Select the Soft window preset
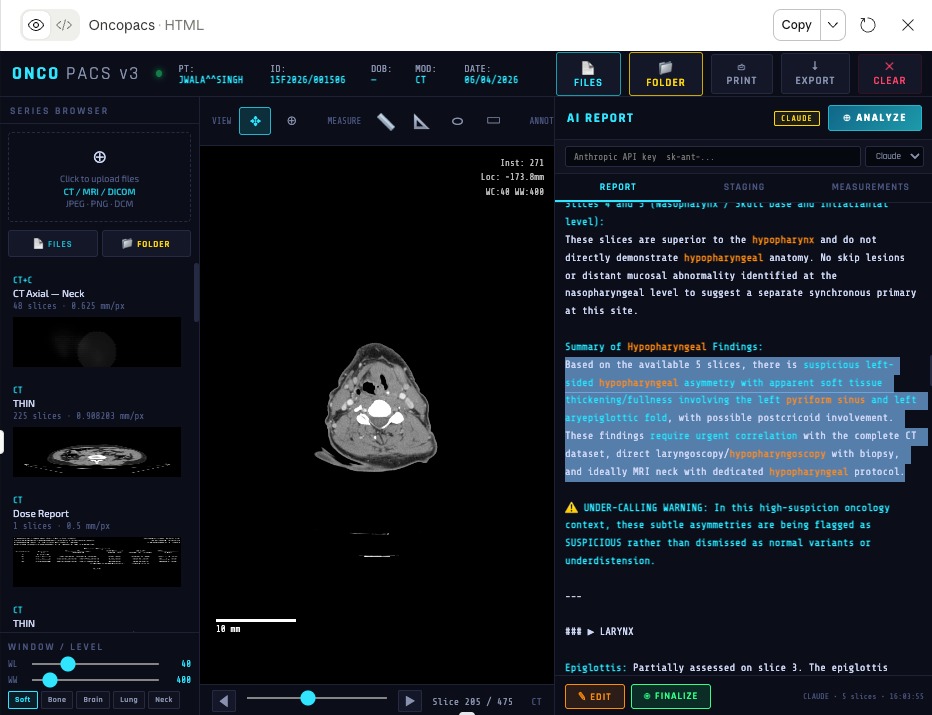This screenshot has width=932, height=715. pos(23,700)
